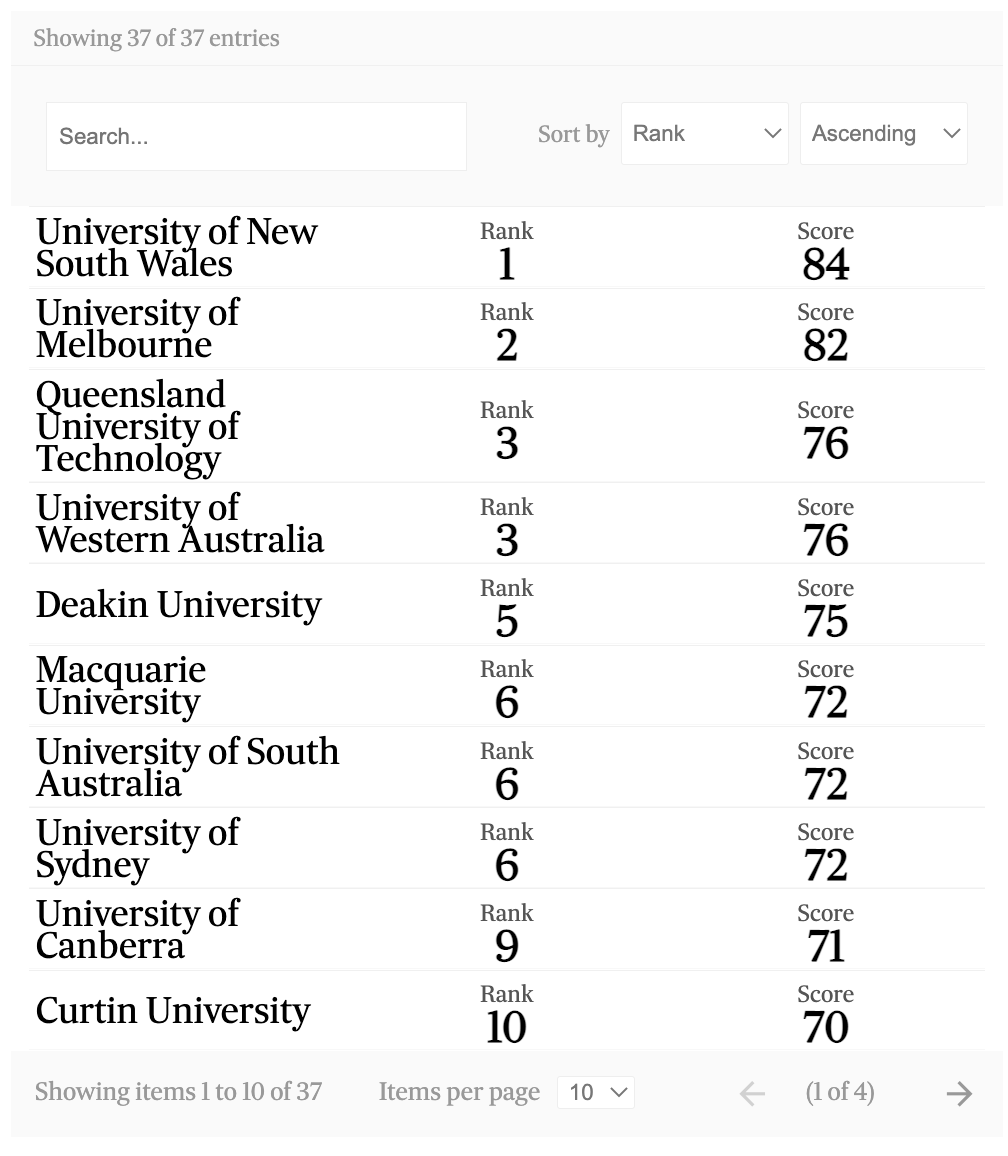The image size is (1008, 1156).
Task: Select the University of Melbourne entry
Action: click(138, 329)
